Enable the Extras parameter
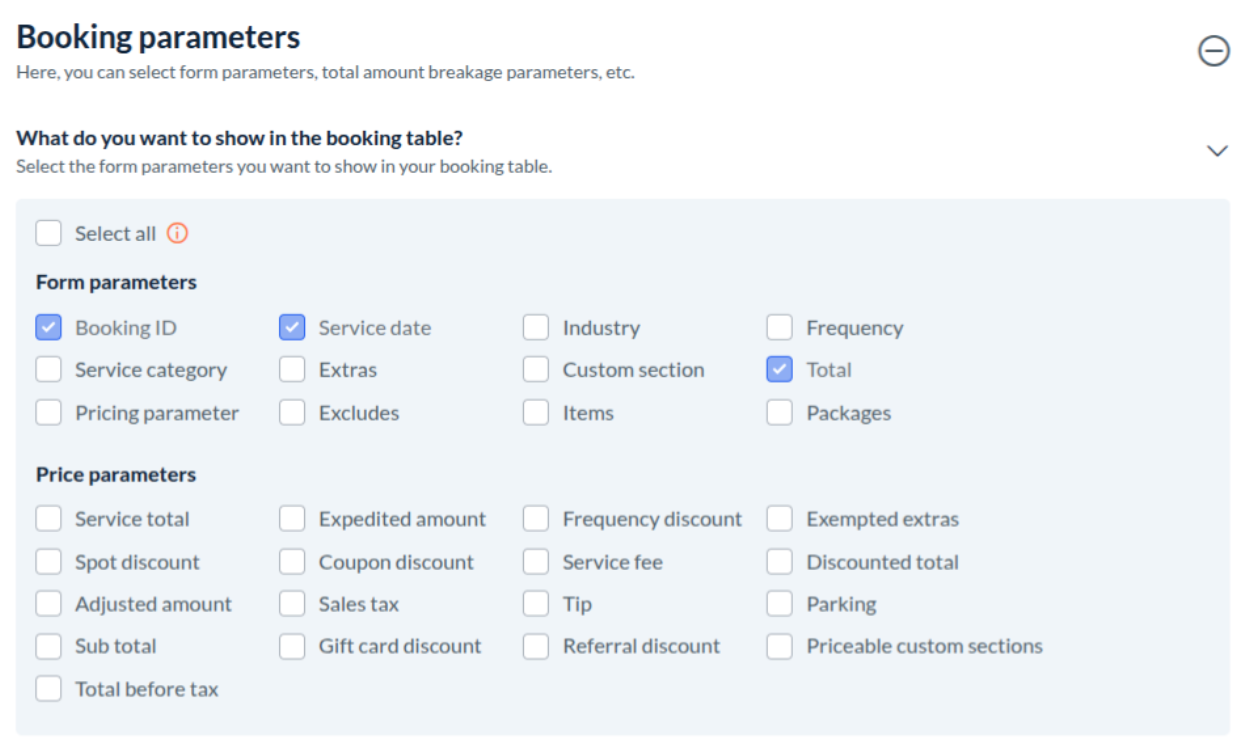 pos(292,370)
